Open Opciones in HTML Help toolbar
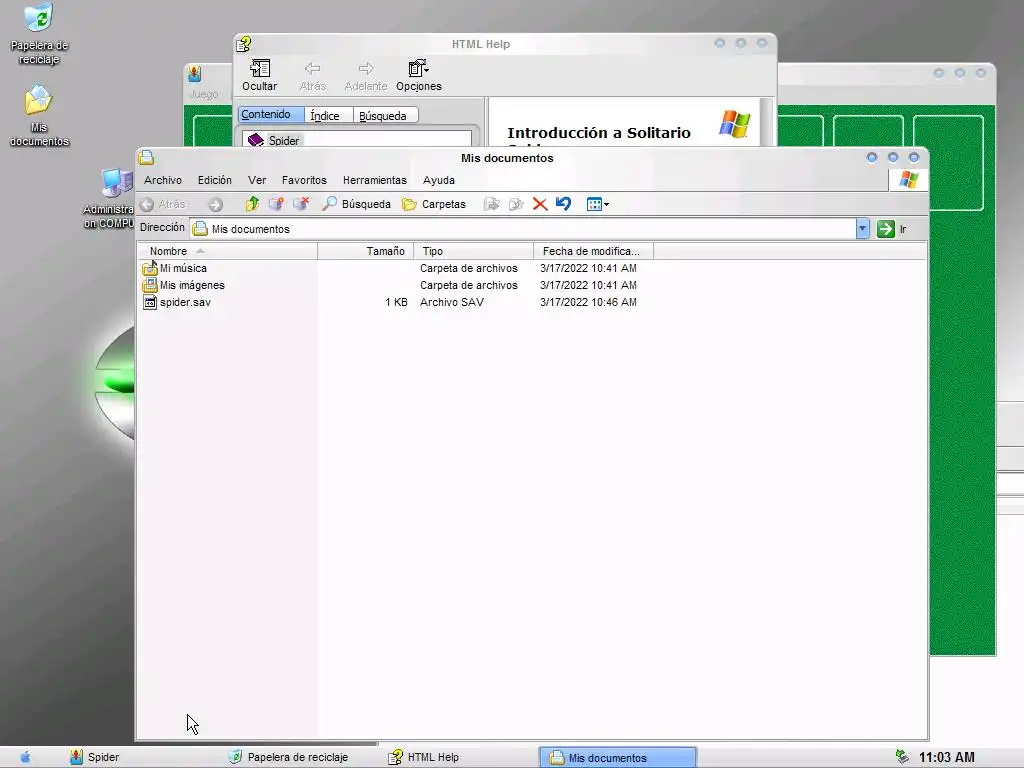This screenshot has width=1024, height=768. (419, 75)
